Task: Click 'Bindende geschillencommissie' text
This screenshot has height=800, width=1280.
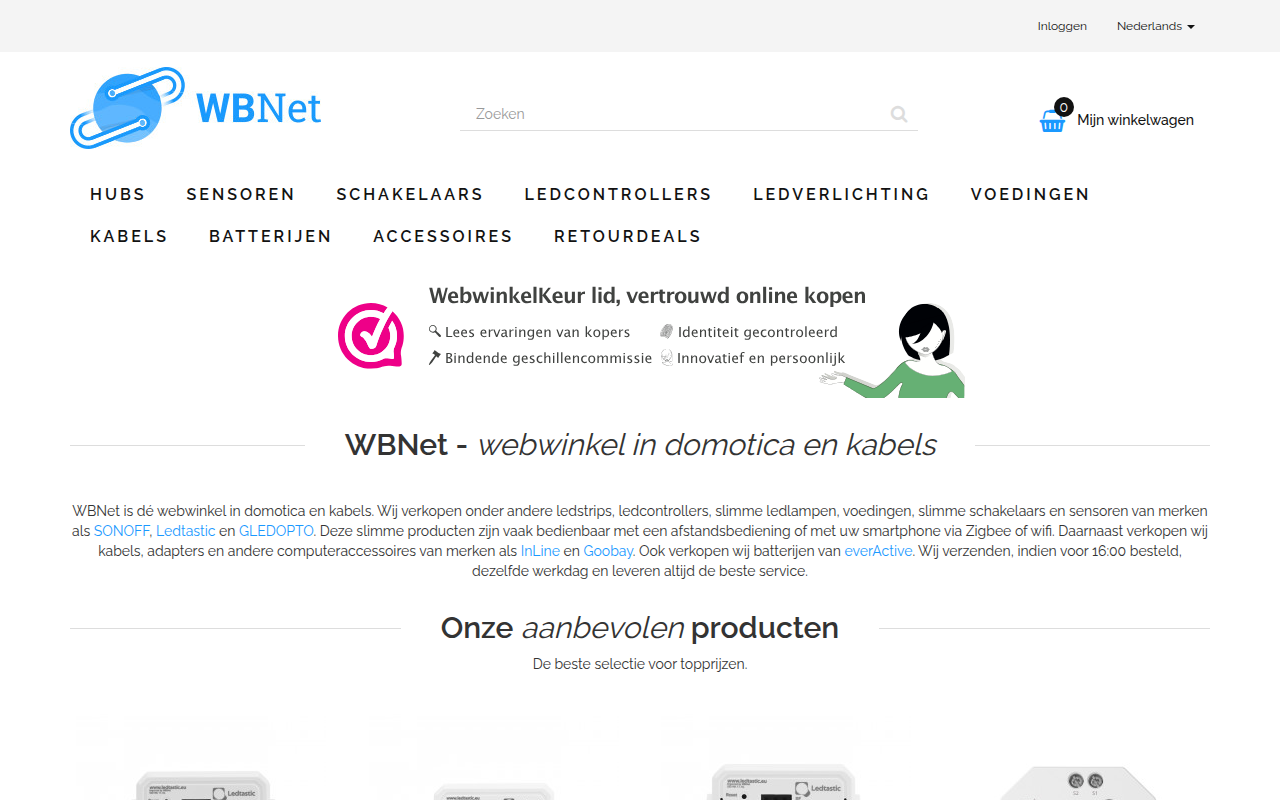Action: tap(548, 358)
